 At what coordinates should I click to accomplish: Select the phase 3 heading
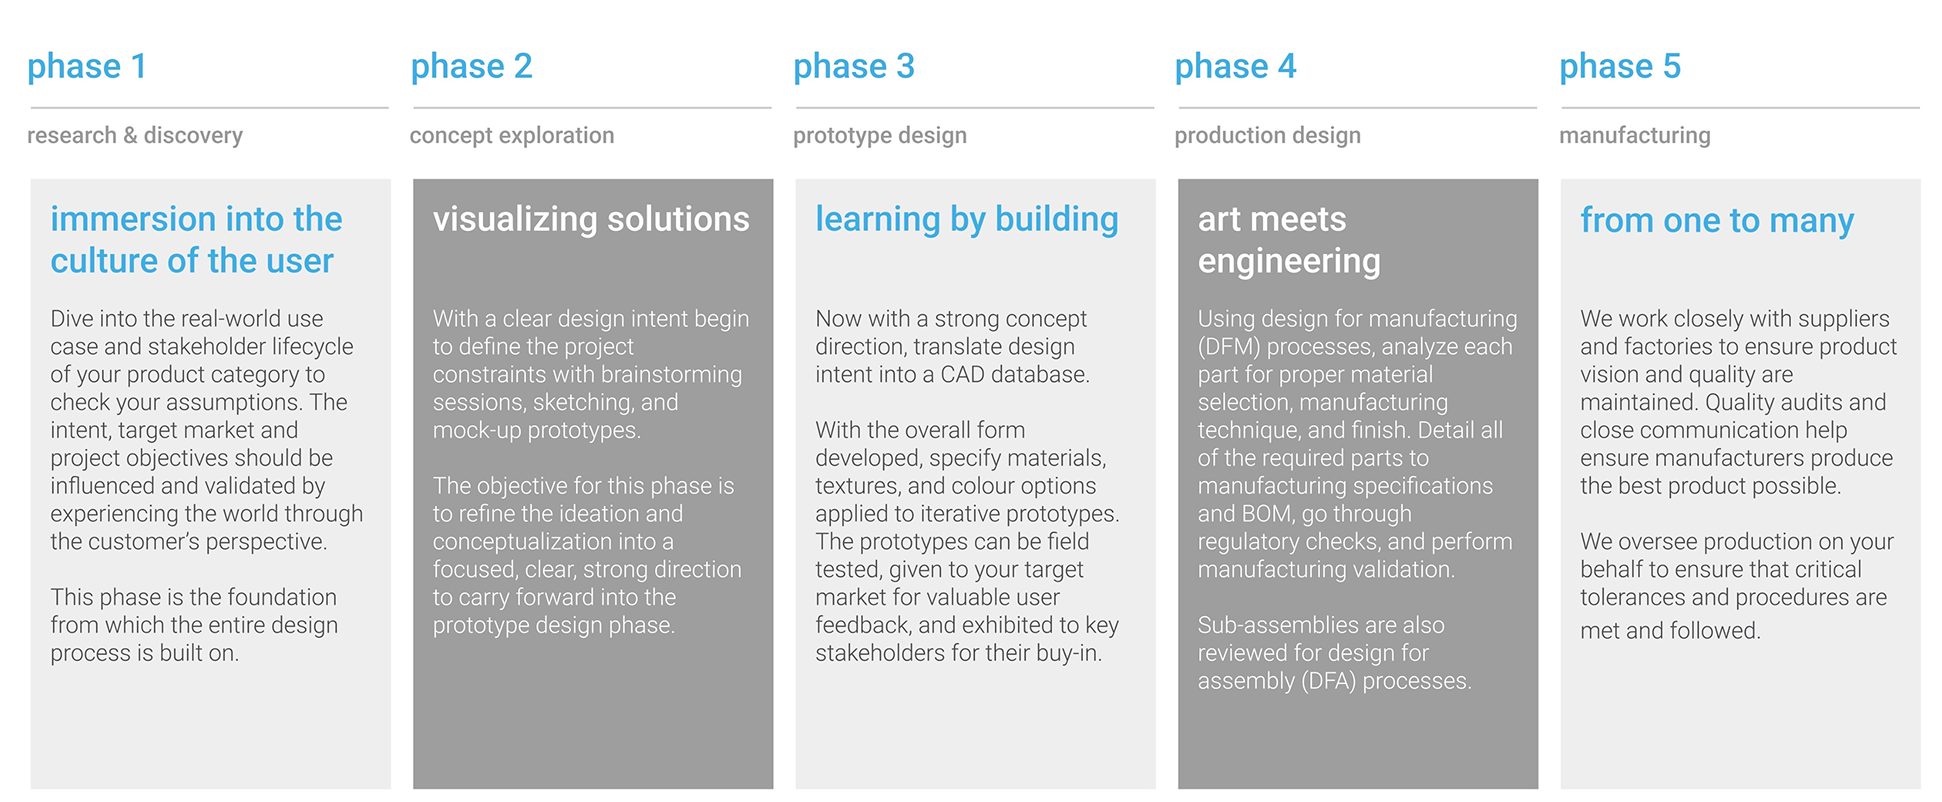853,67
